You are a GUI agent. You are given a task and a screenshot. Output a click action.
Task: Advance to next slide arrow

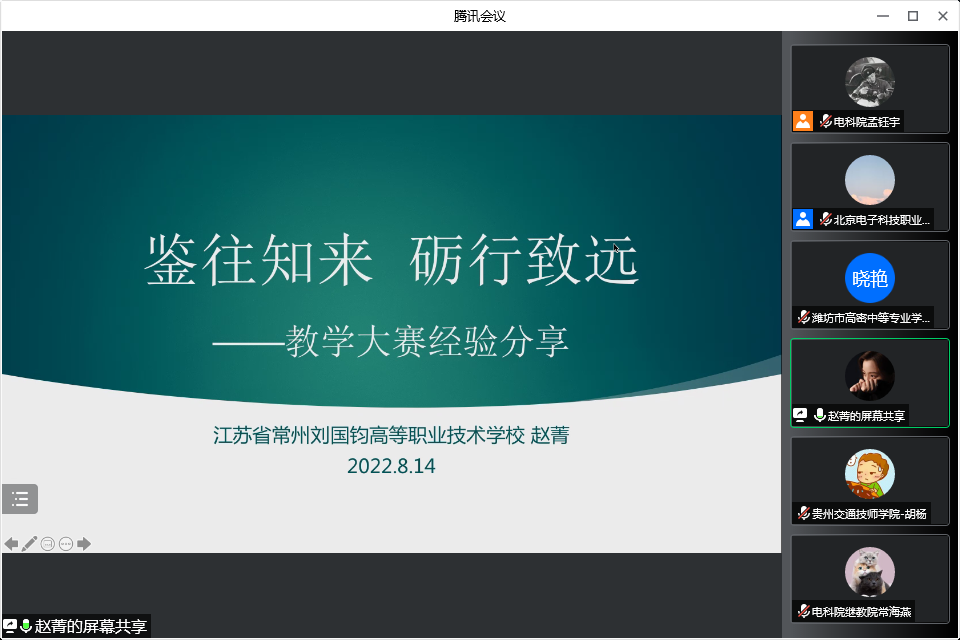pos(84,544)
